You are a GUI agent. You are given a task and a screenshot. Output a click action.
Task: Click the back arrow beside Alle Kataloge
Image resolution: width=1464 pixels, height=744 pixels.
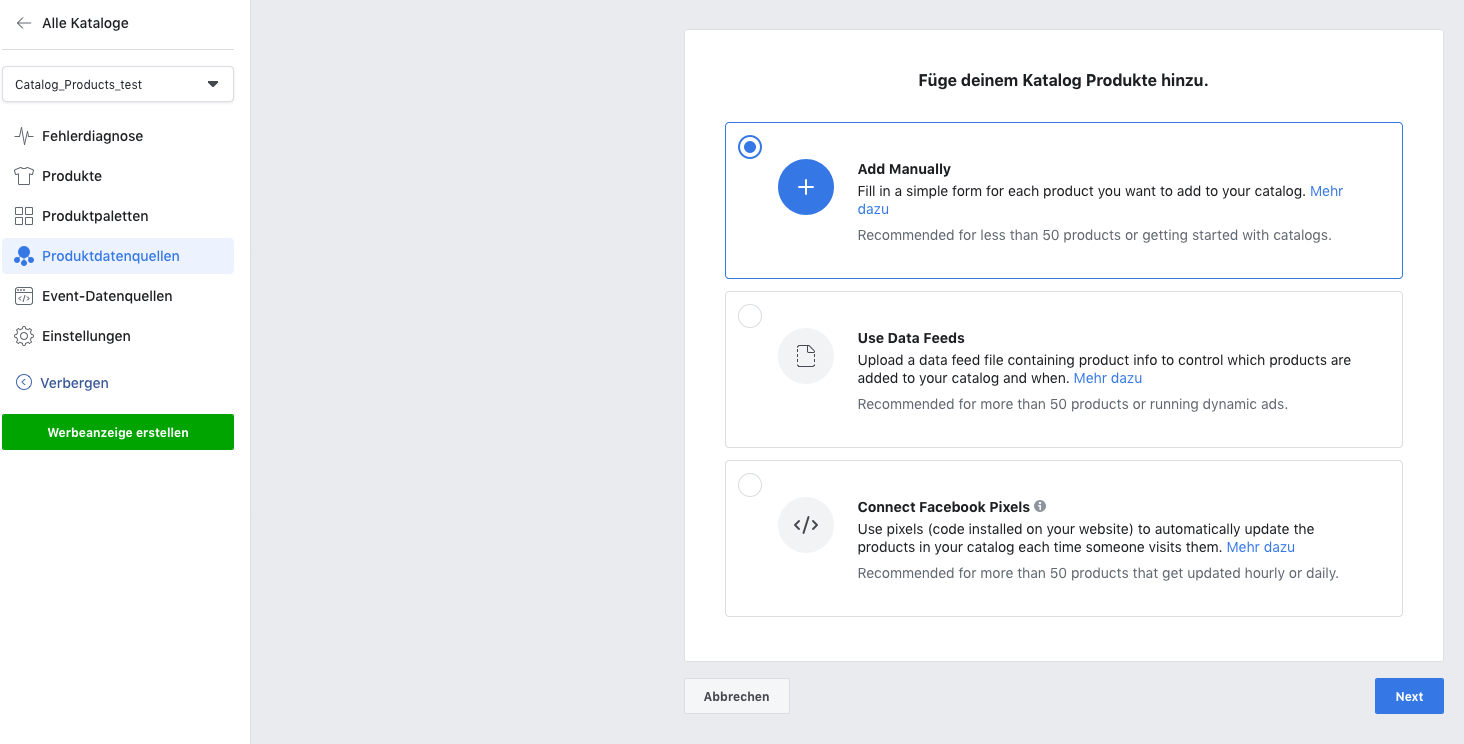pyautogui.click(x=24, y=23)
